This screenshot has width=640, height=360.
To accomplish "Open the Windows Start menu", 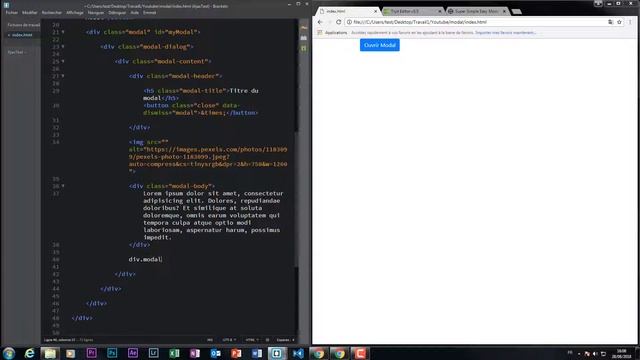I will coord(9,353).
